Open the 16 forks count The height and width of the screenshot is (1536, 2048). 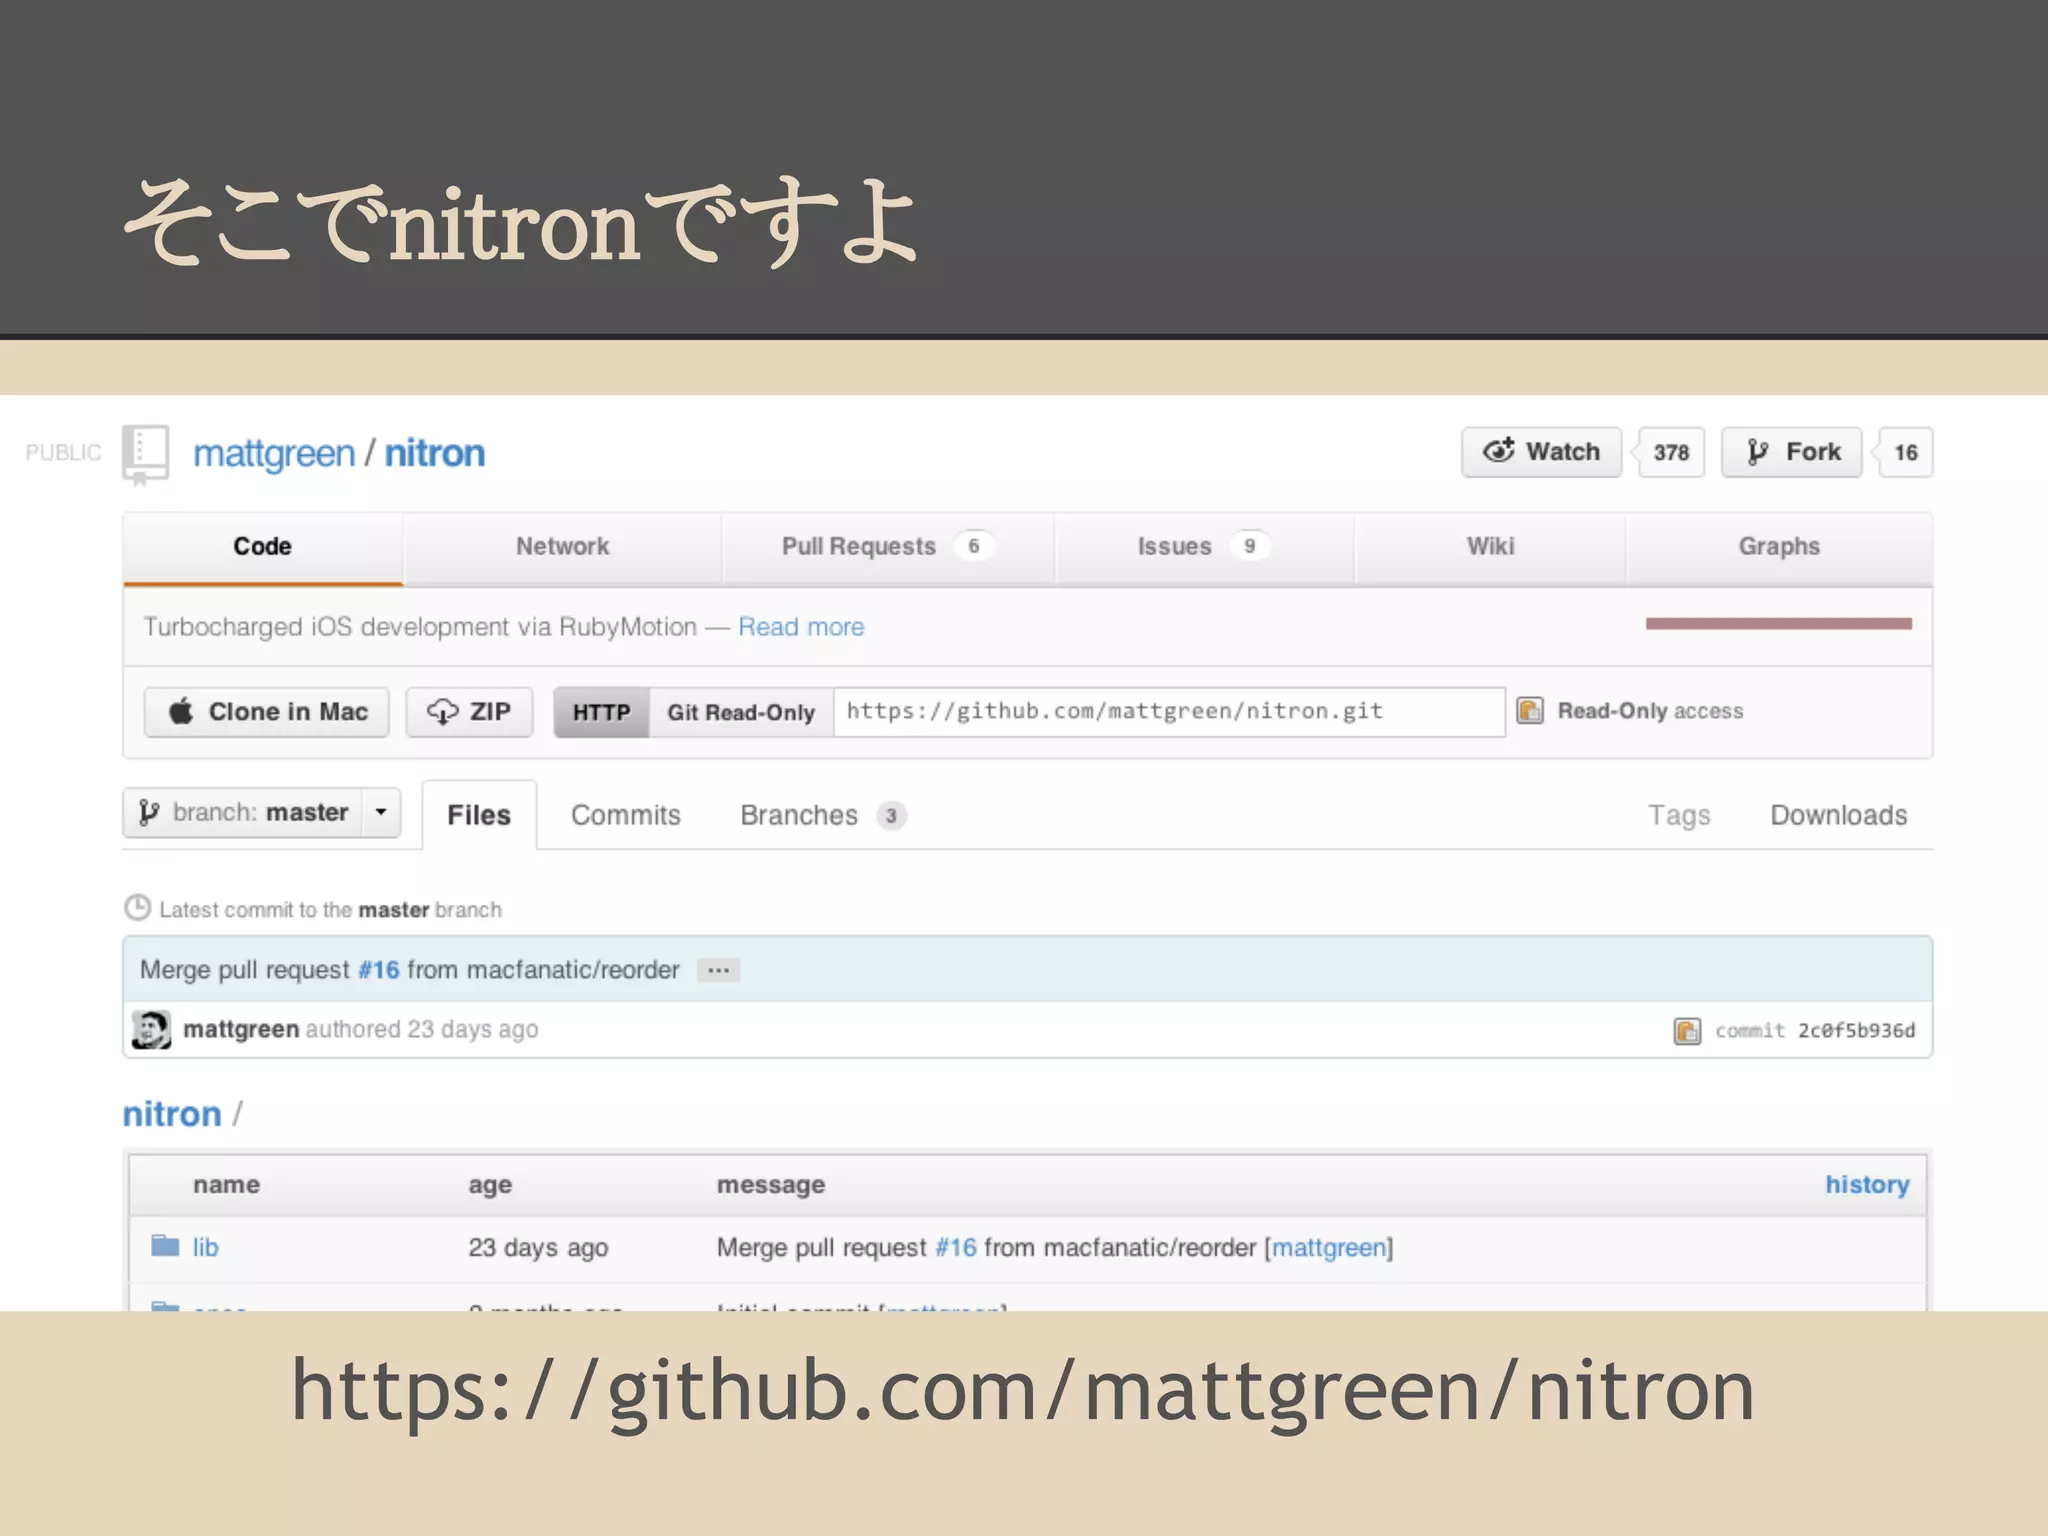pos(1905,452)
